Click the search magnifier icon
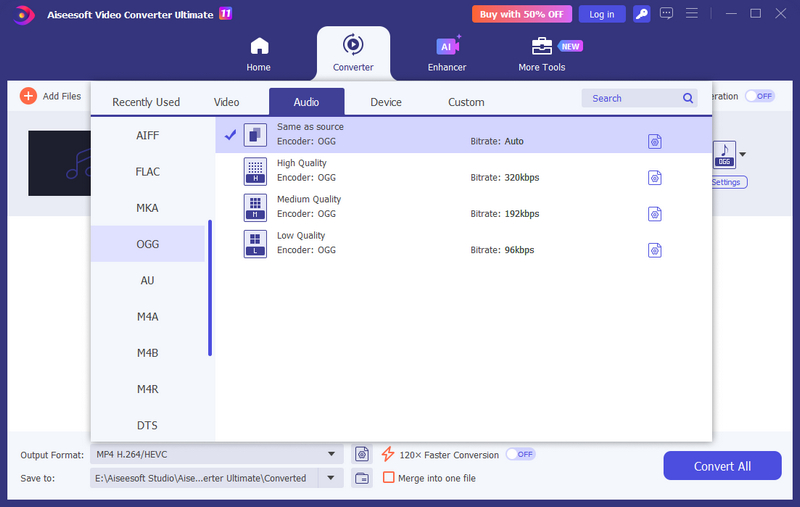The width and height of the screenshot is (800, 507). point(688,98)
